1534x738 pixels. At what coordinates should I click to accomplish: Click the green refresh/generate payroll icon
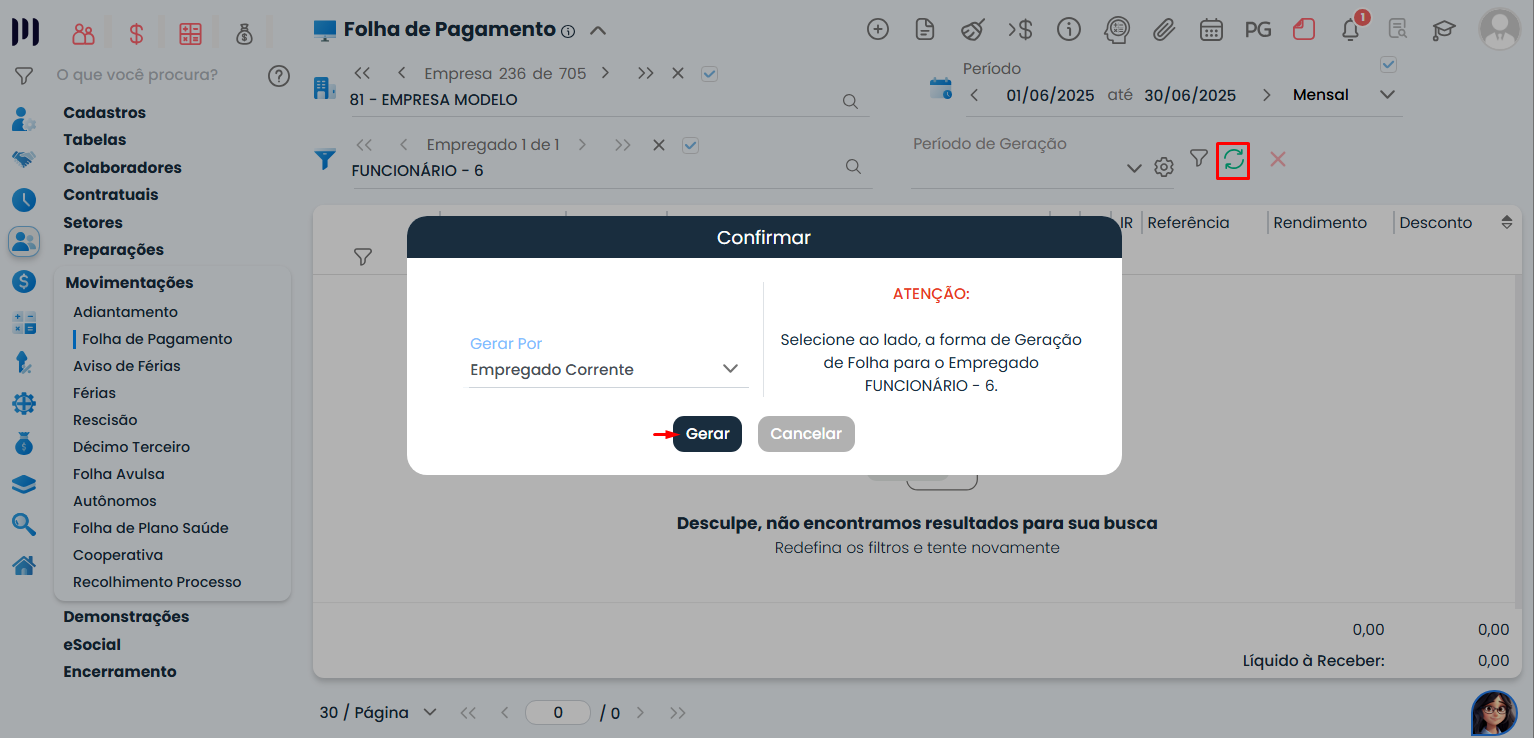tap(1233, 160)
